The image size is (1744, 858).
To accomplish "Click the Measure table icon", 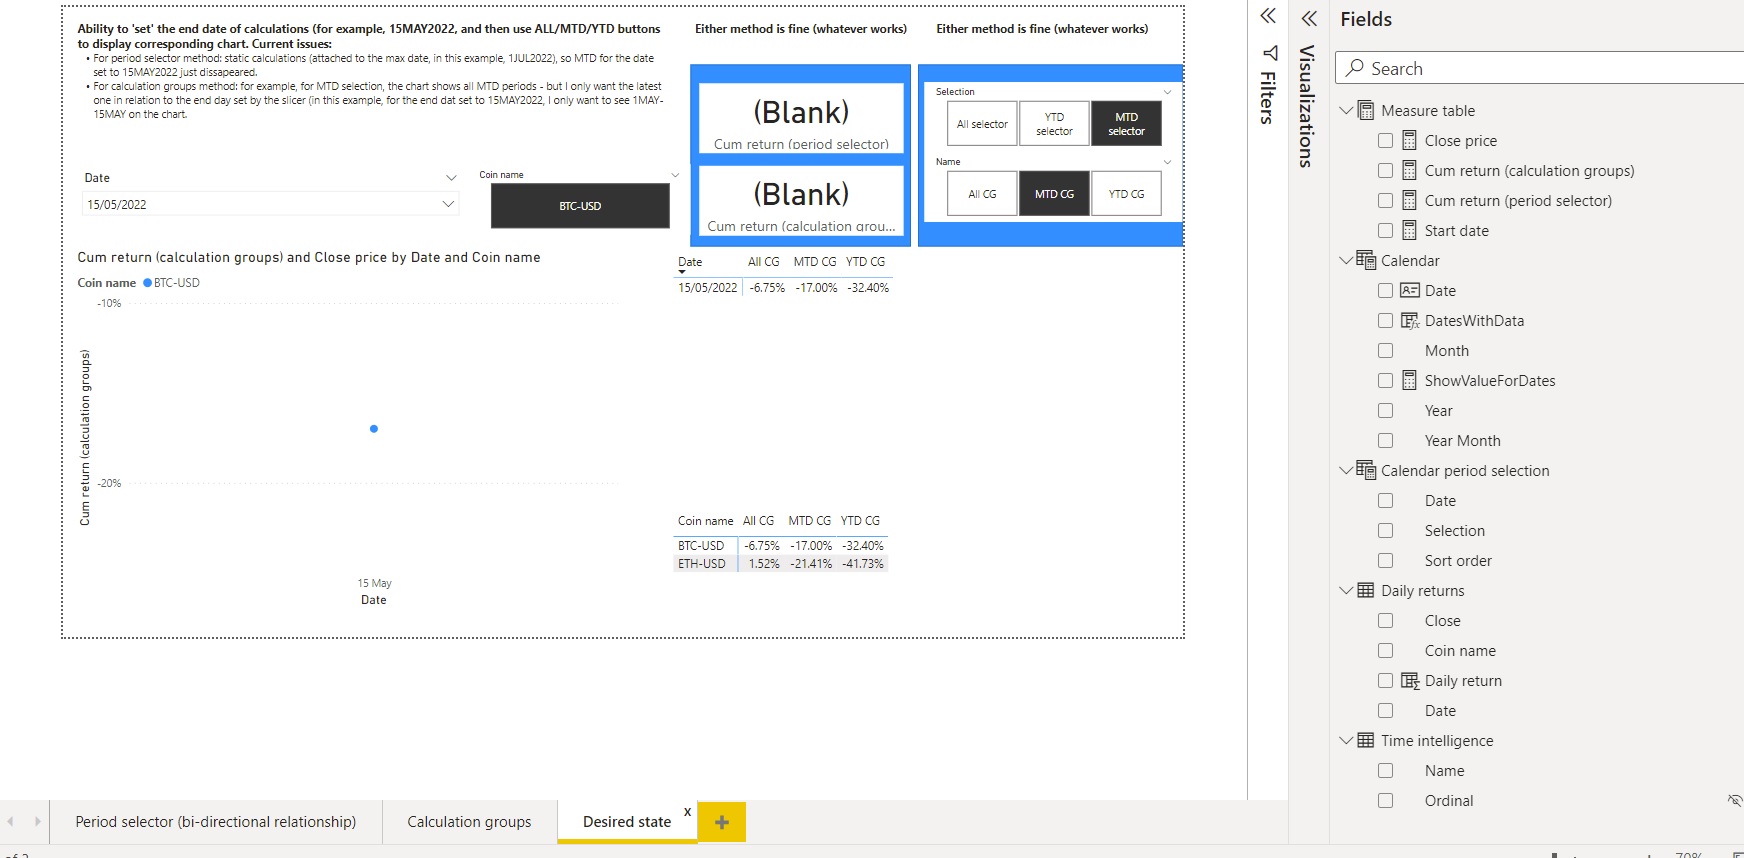I will click(x=1366, y=110).
